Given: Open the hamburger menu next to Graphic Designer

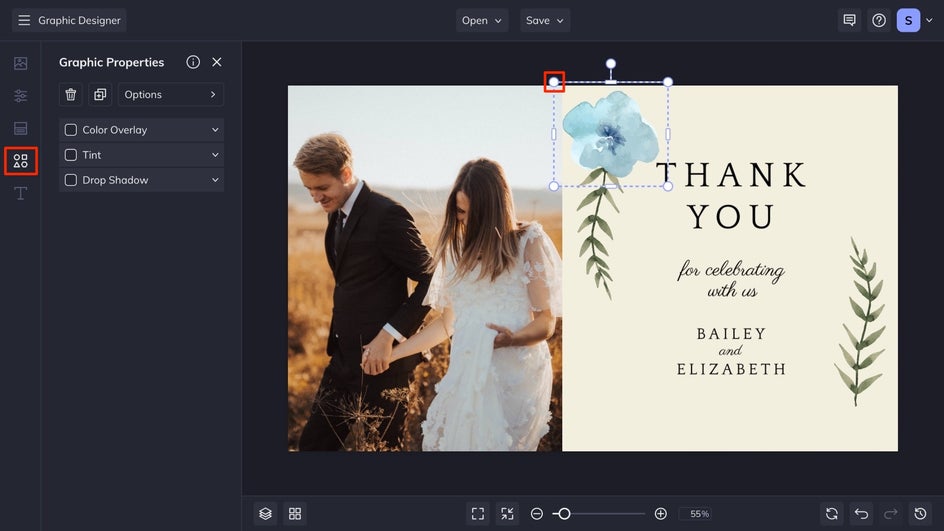Looking at the screenshot, I should (24, 20).
